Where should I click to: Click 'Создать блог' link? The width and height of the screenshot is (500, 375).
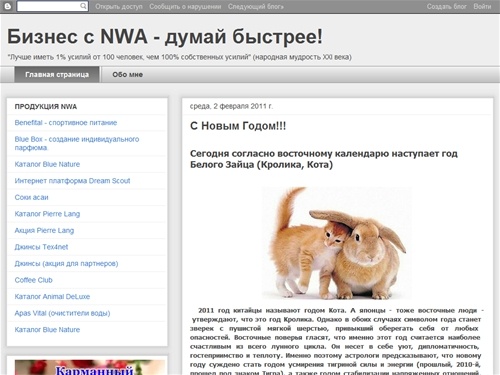click(446, 6)
